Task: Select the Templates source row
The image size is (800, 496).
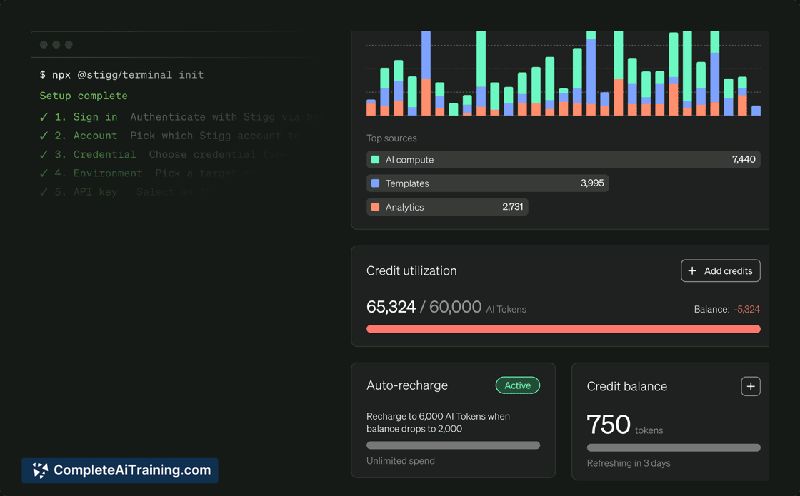Action: pos(487,183)
